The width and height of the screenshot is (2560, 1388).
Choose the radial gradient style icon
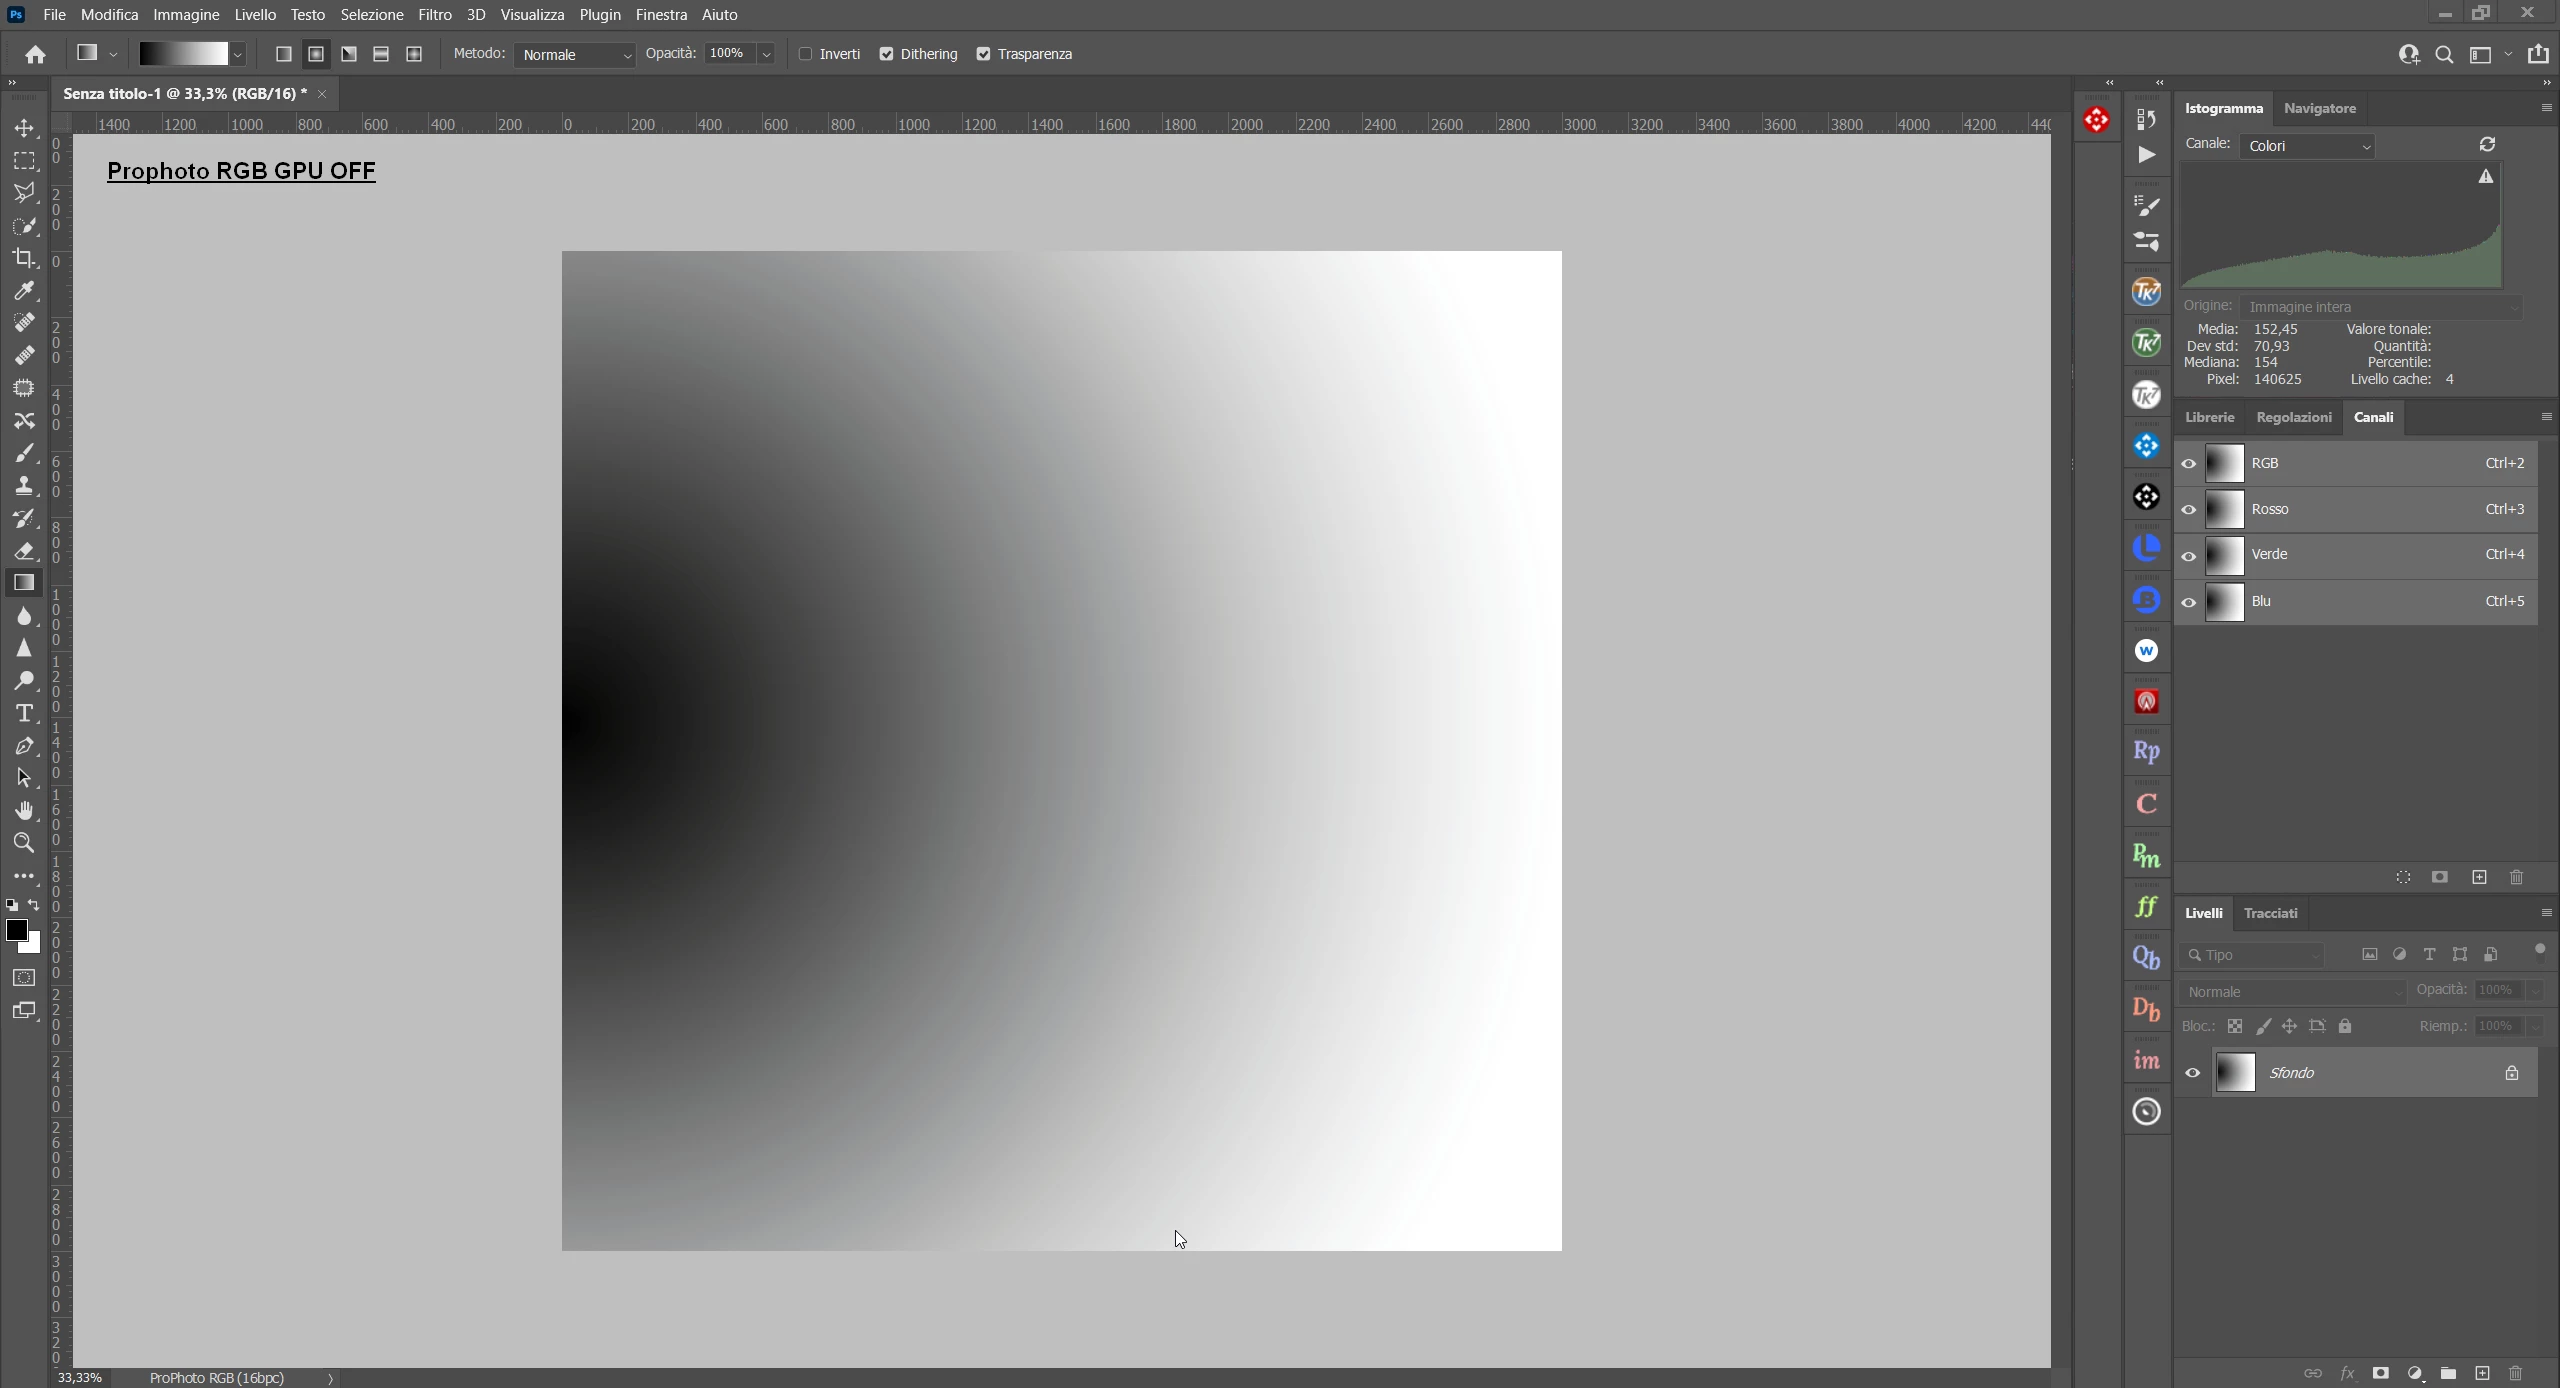(316, 54)
